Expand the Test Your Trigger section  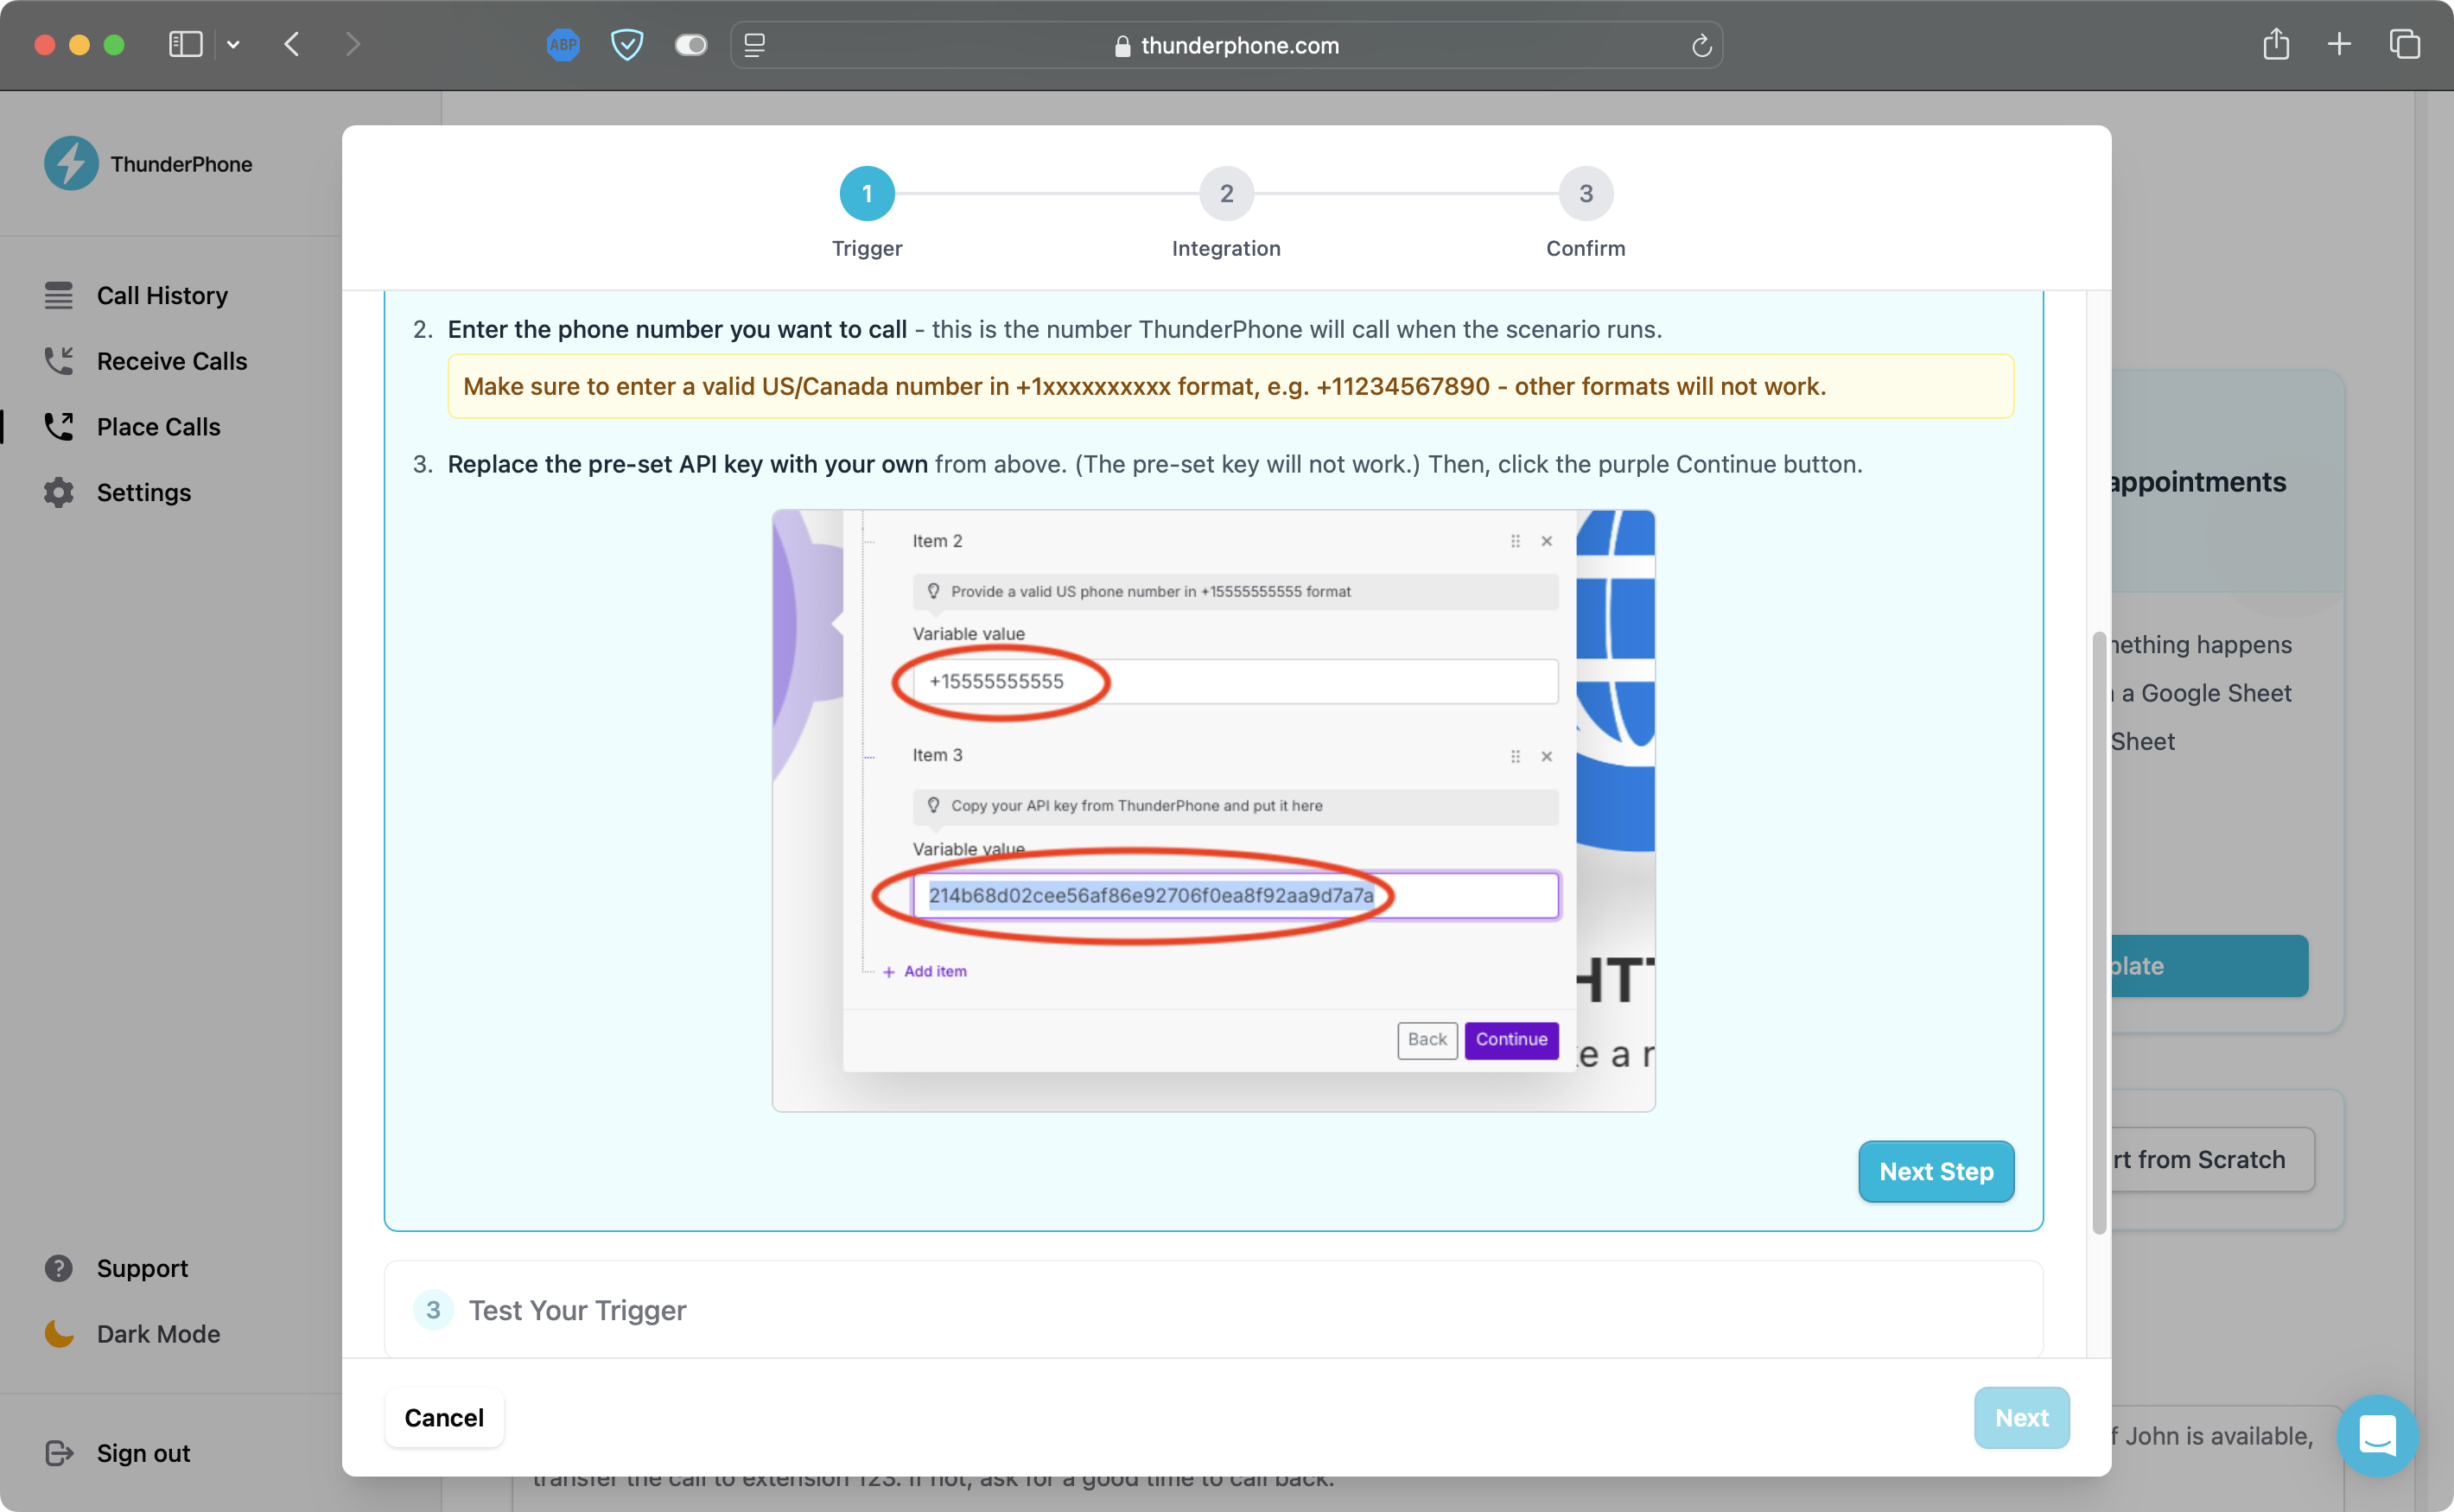click(x=1213, y=1310)
